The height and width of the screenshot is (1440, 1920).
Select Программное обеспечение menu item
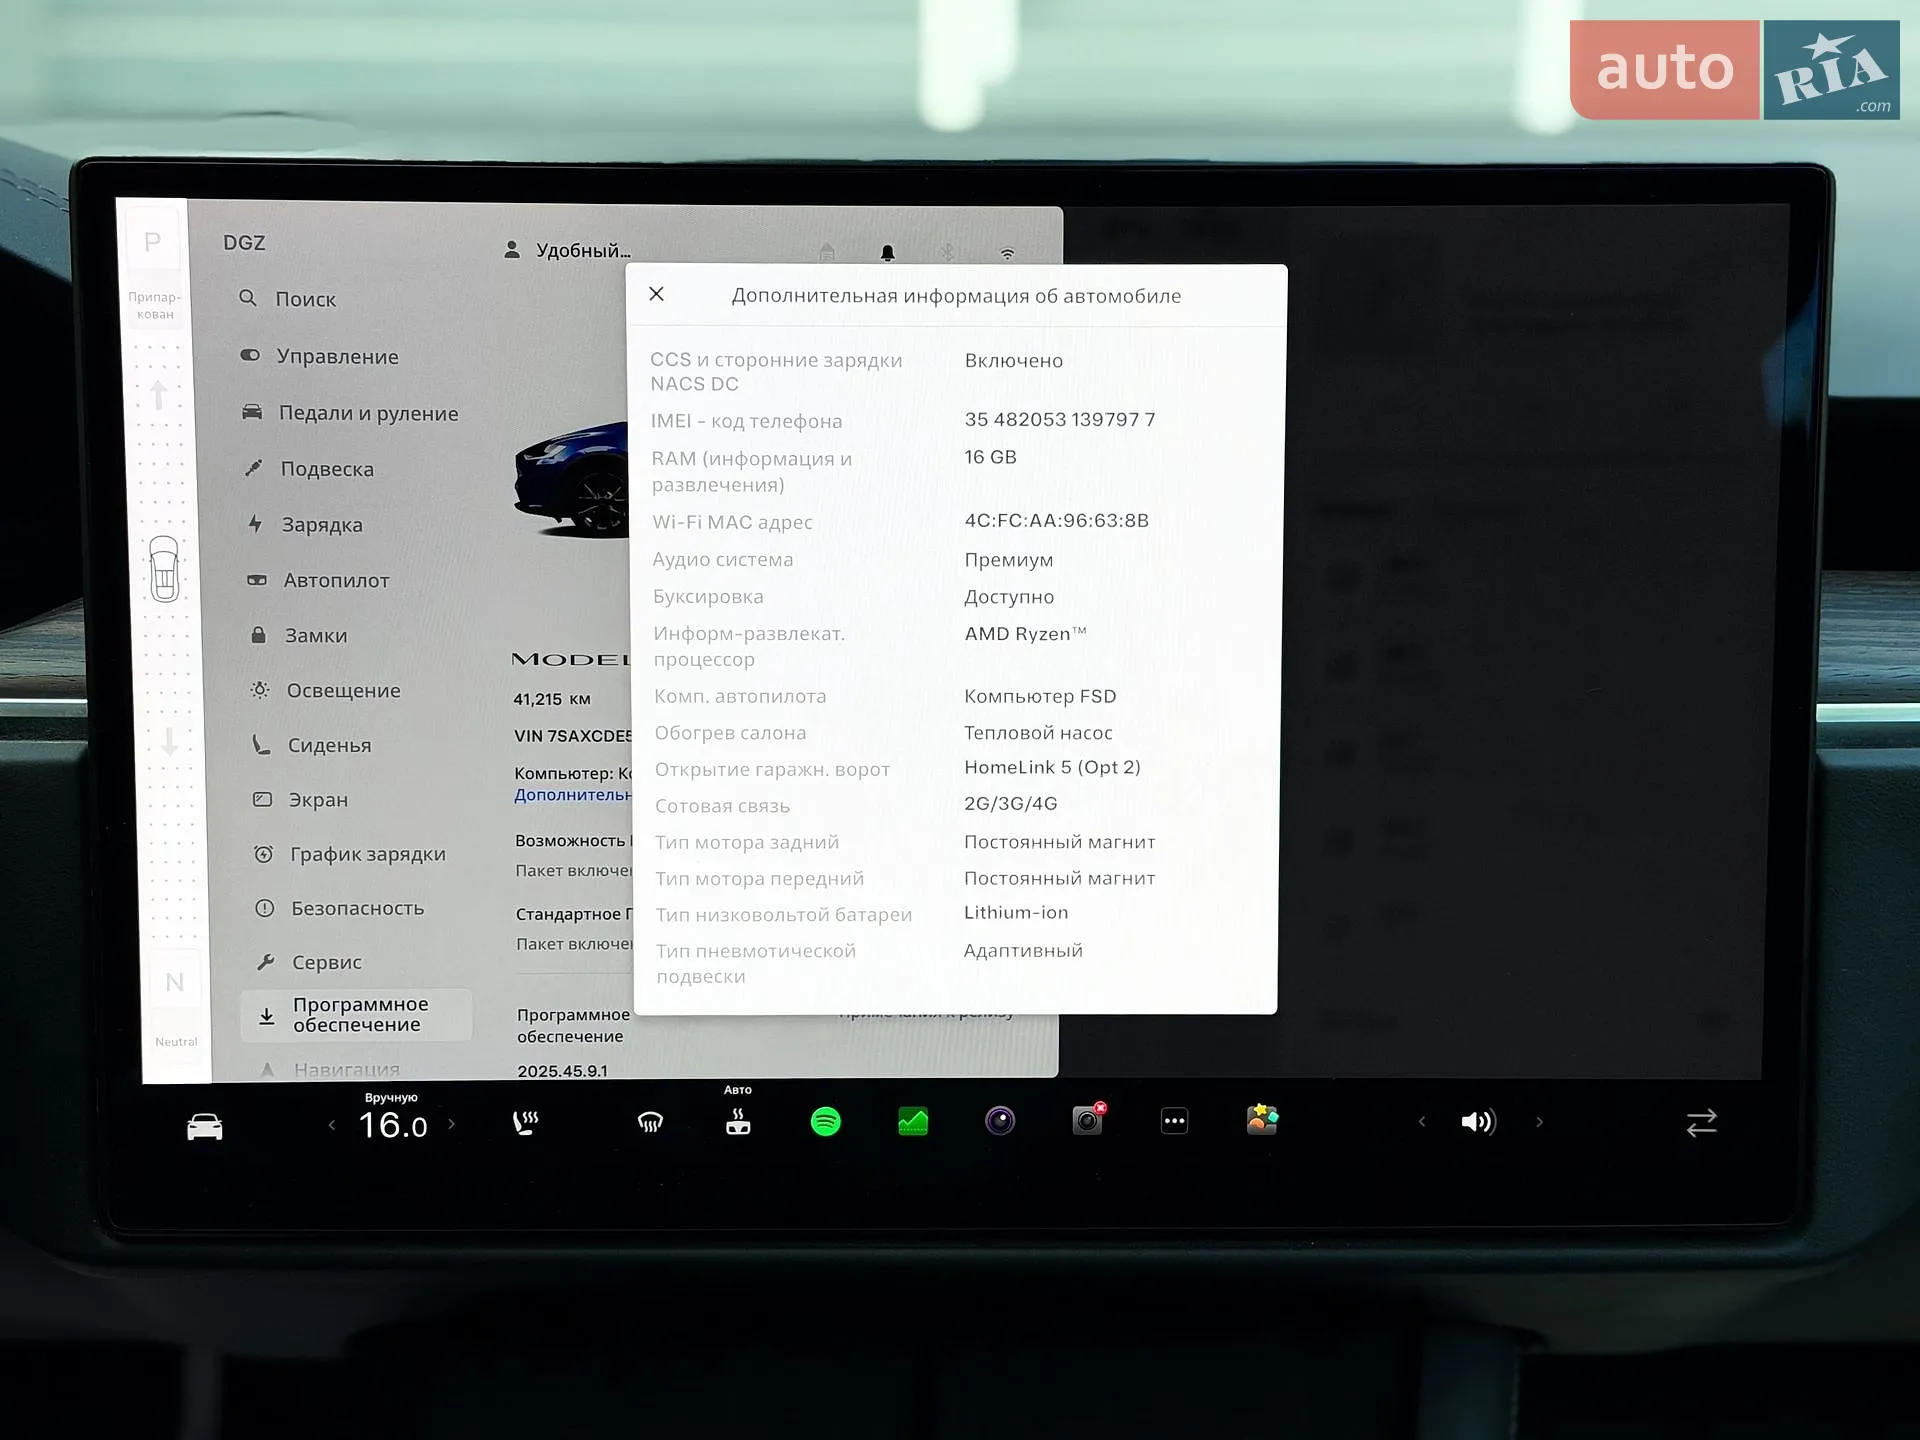coord(356,1015)
